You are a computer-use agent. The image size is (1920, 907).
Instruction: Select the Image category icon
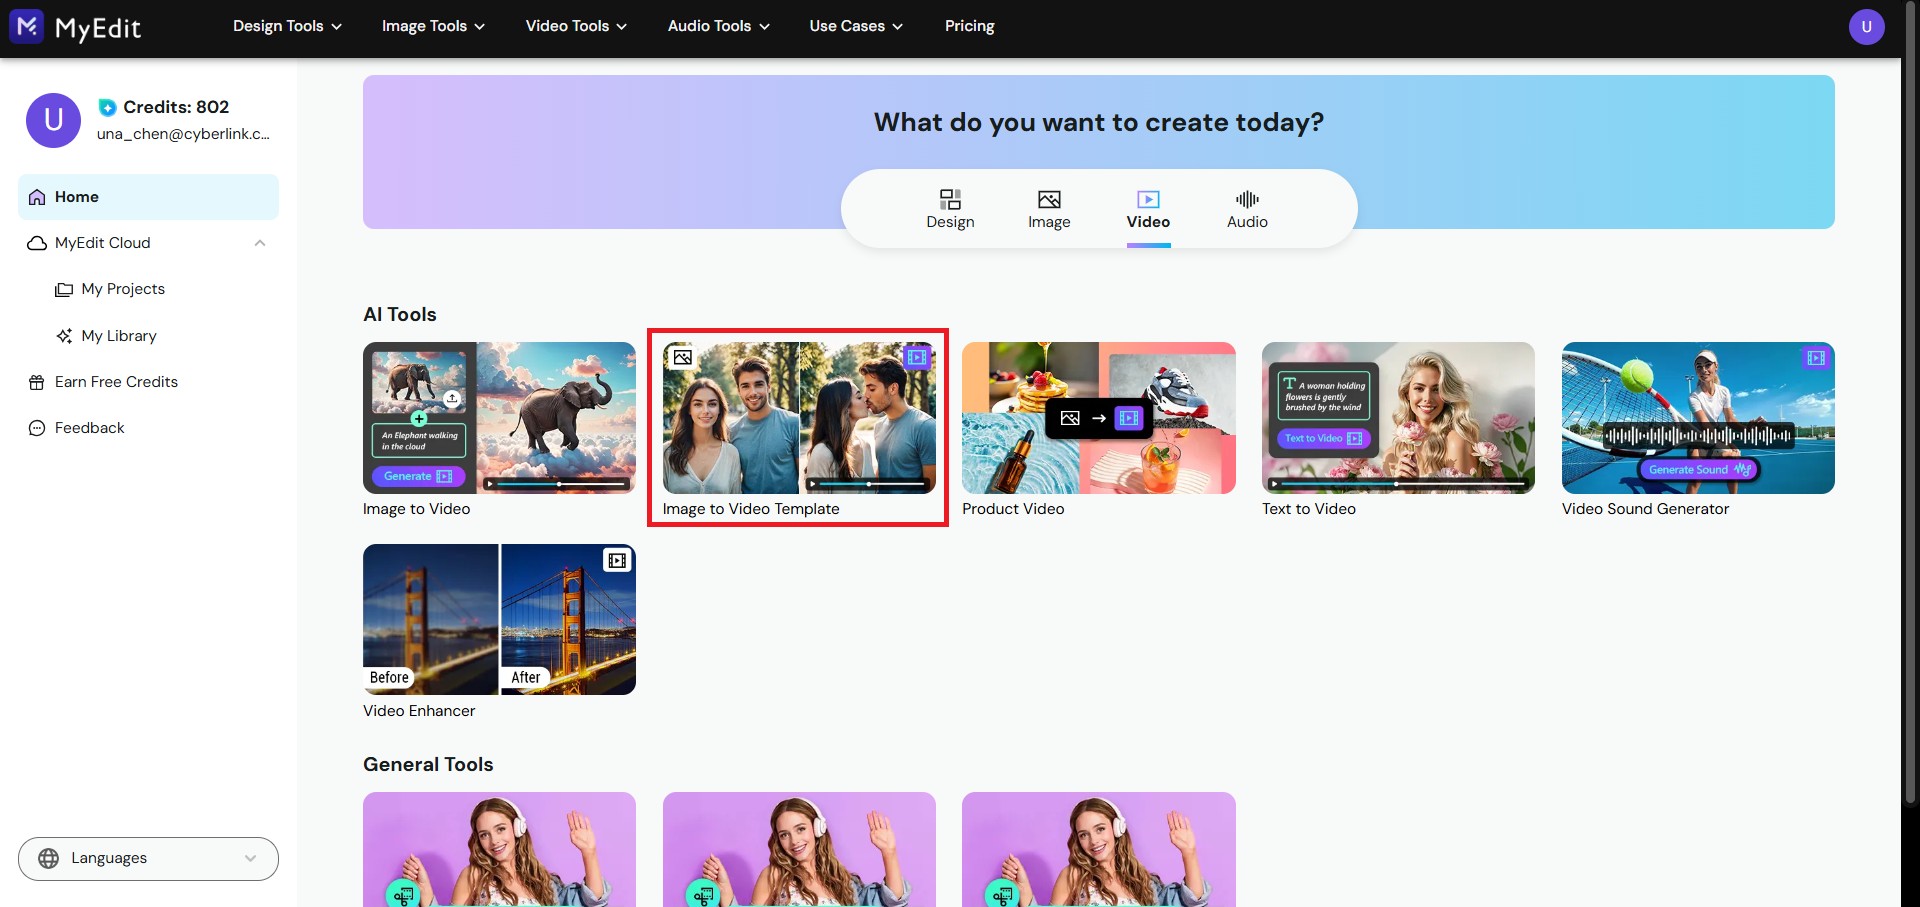pos(1049,199)
